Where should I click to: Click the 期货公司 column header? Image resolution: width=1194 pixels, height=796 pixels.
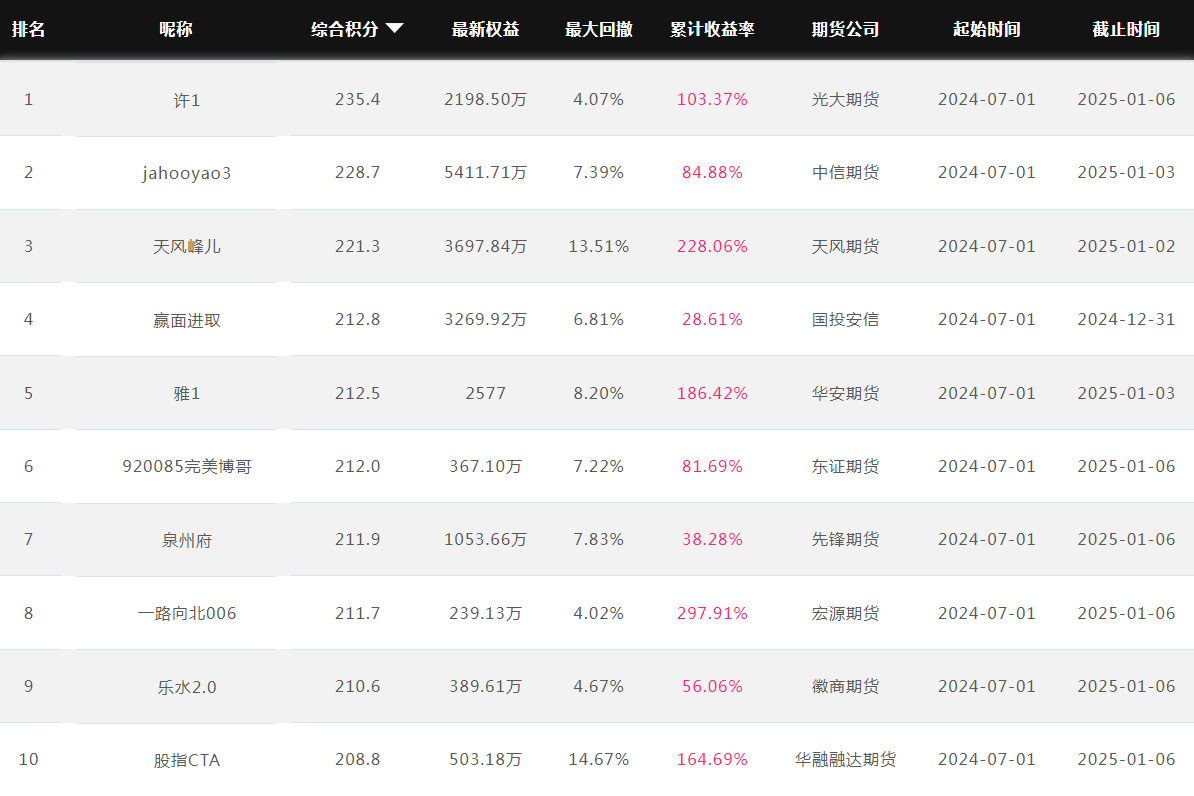pyautogui.click(x=845, y=29)
